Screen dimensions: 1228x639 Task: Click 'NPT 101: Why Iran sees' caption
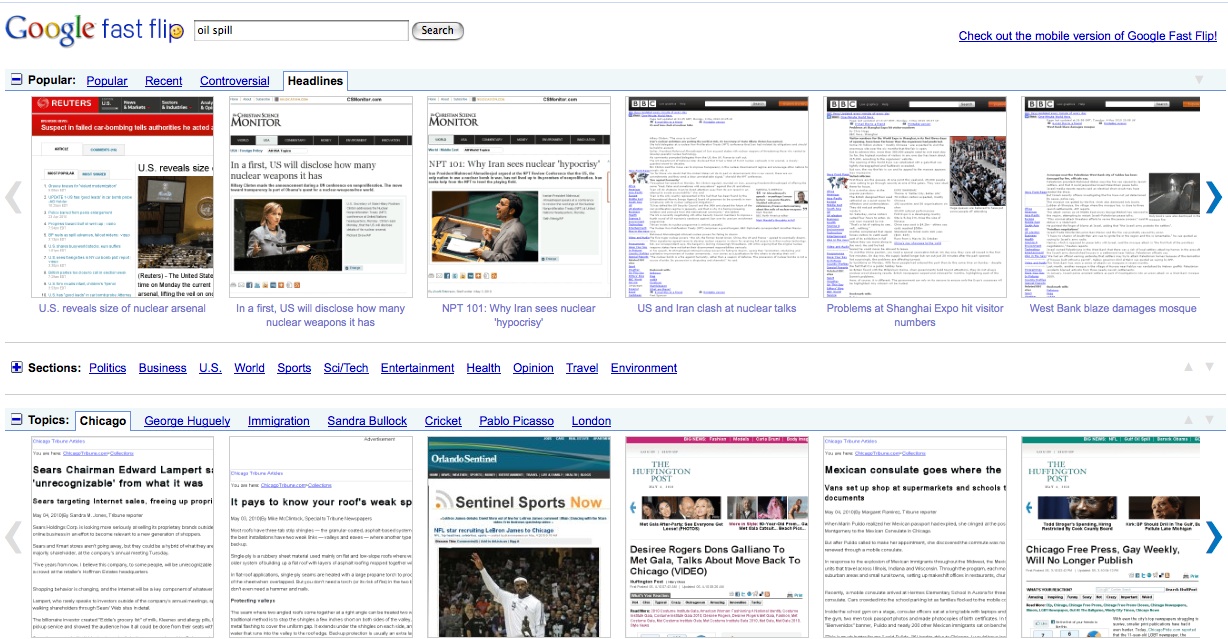coord(518,315)
